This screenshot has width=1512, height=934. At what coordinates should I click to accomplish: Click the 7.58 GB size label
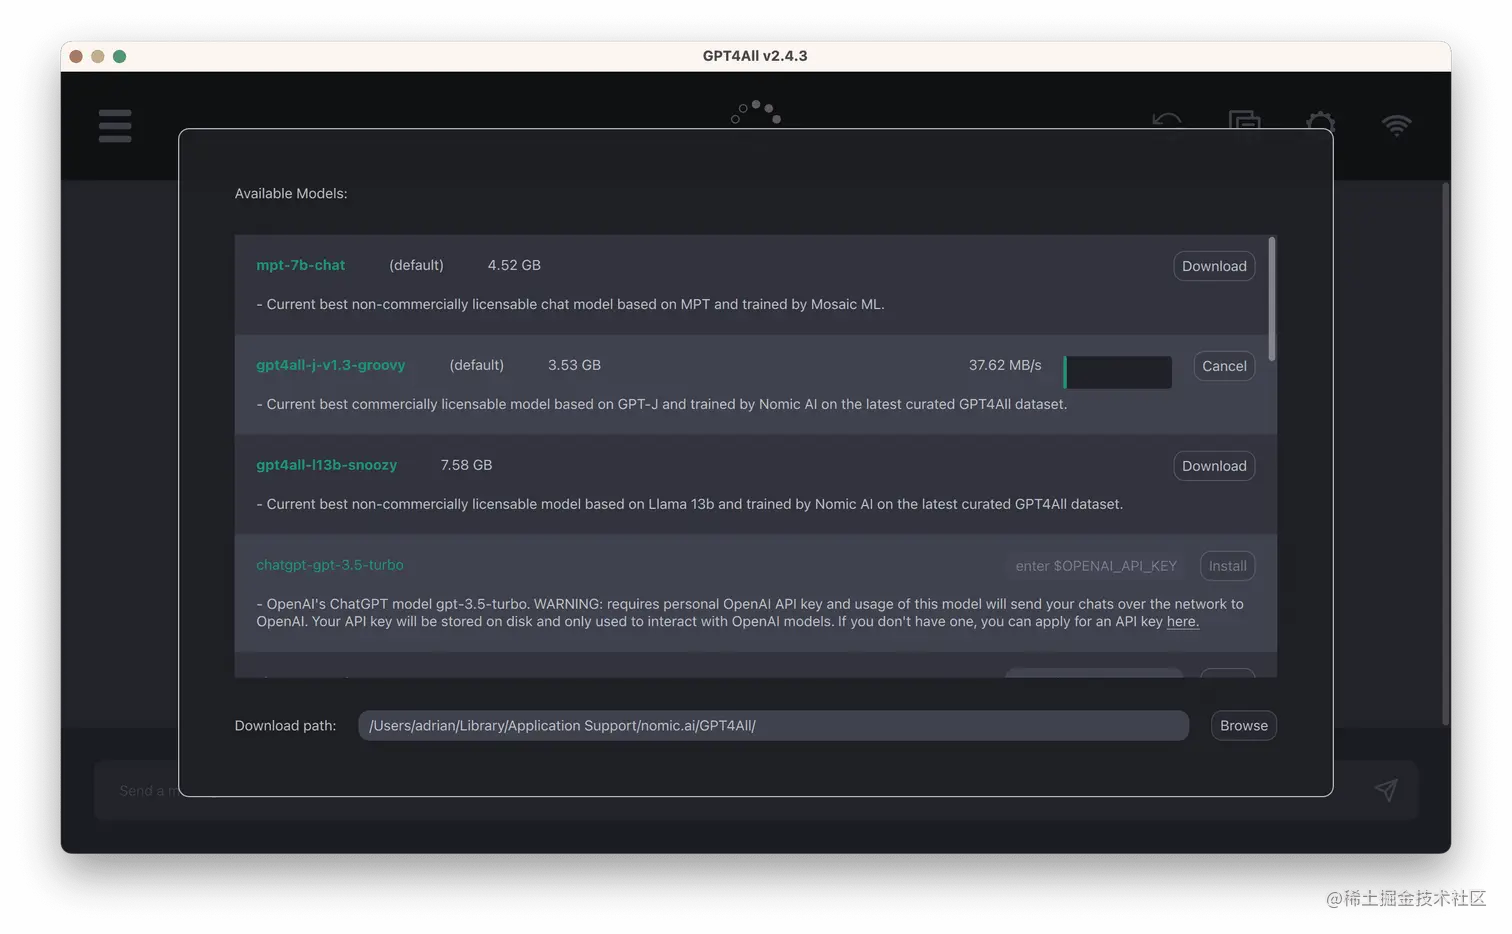466,465
